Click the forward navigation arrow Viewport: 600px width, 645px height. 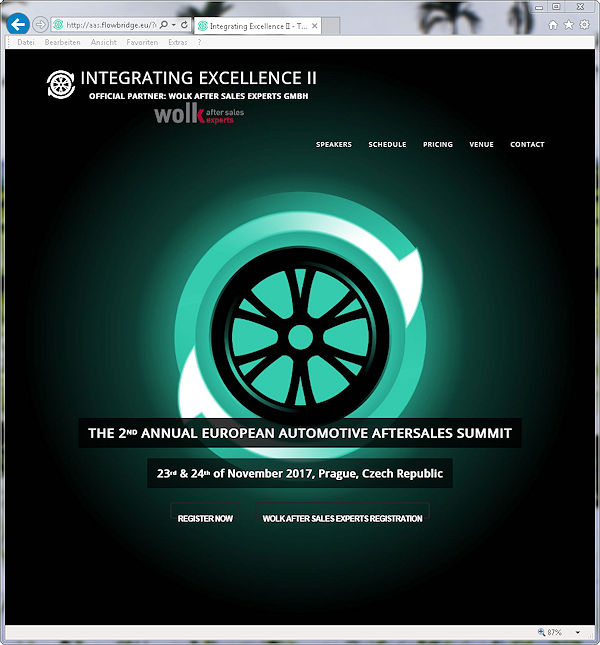40,25
